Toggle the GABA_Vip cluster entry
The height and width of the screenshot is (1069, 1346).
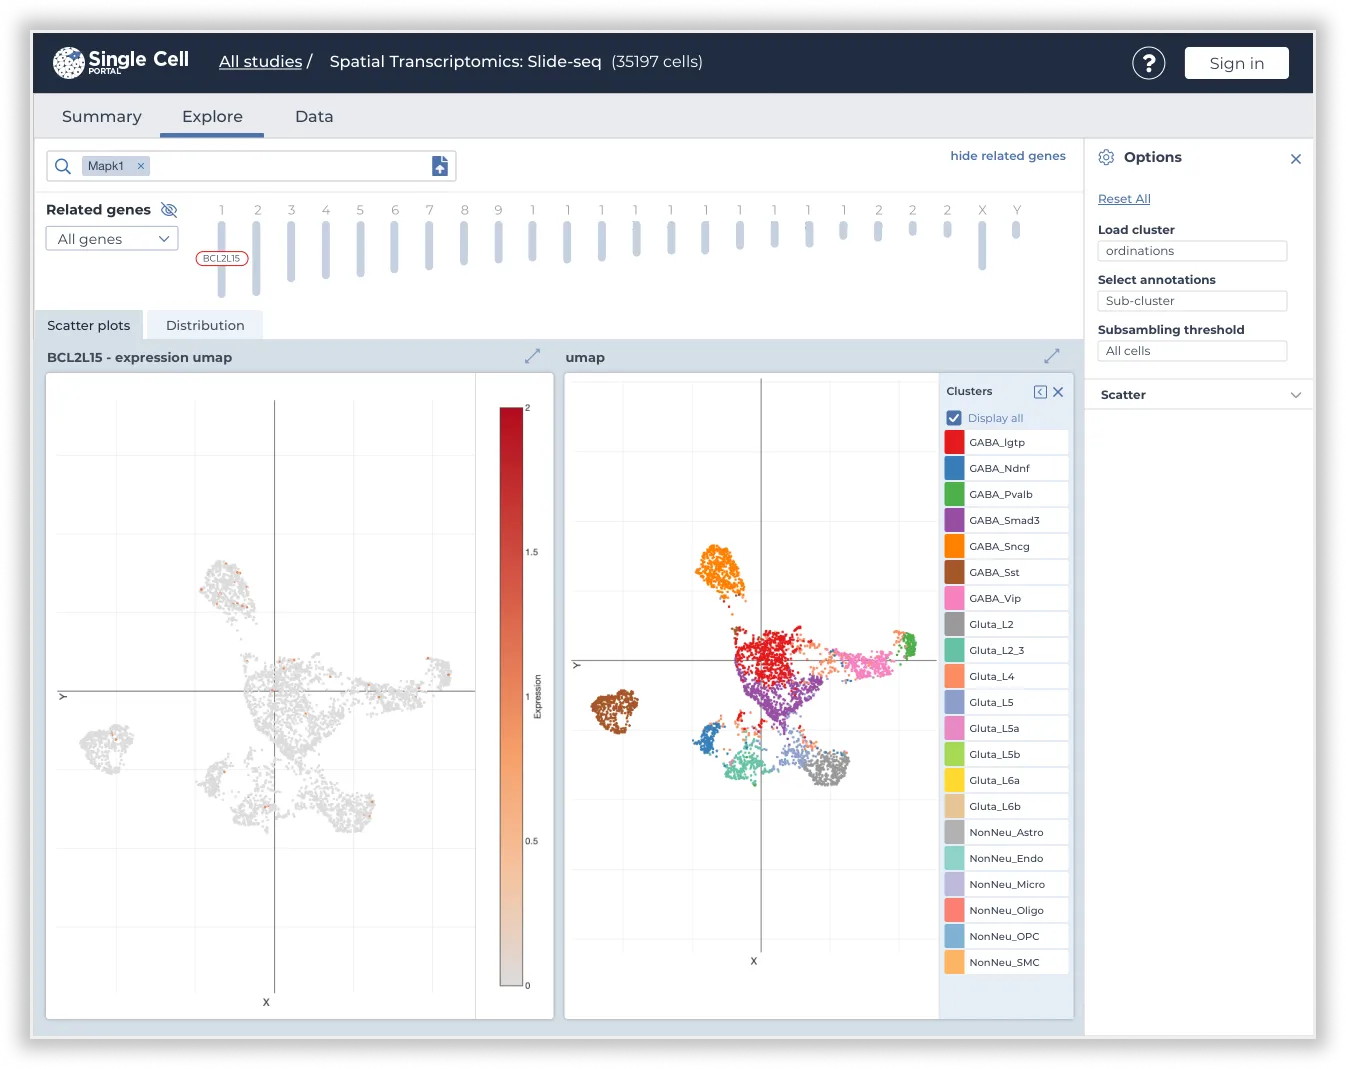click(1006, 598)
